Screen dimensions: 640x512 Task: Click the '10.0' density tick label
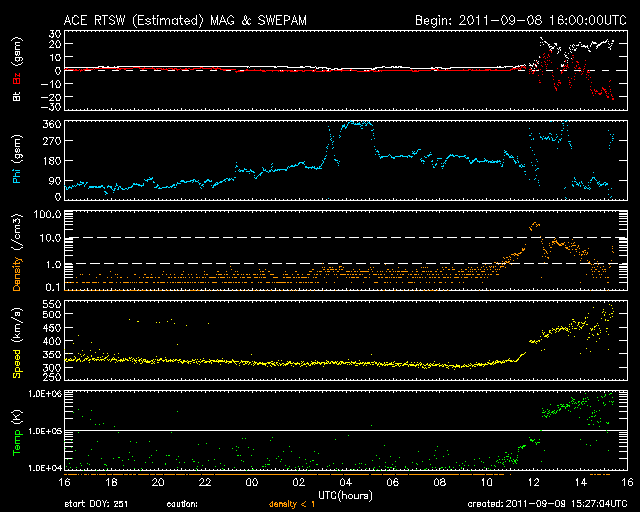tap(50, 238)
